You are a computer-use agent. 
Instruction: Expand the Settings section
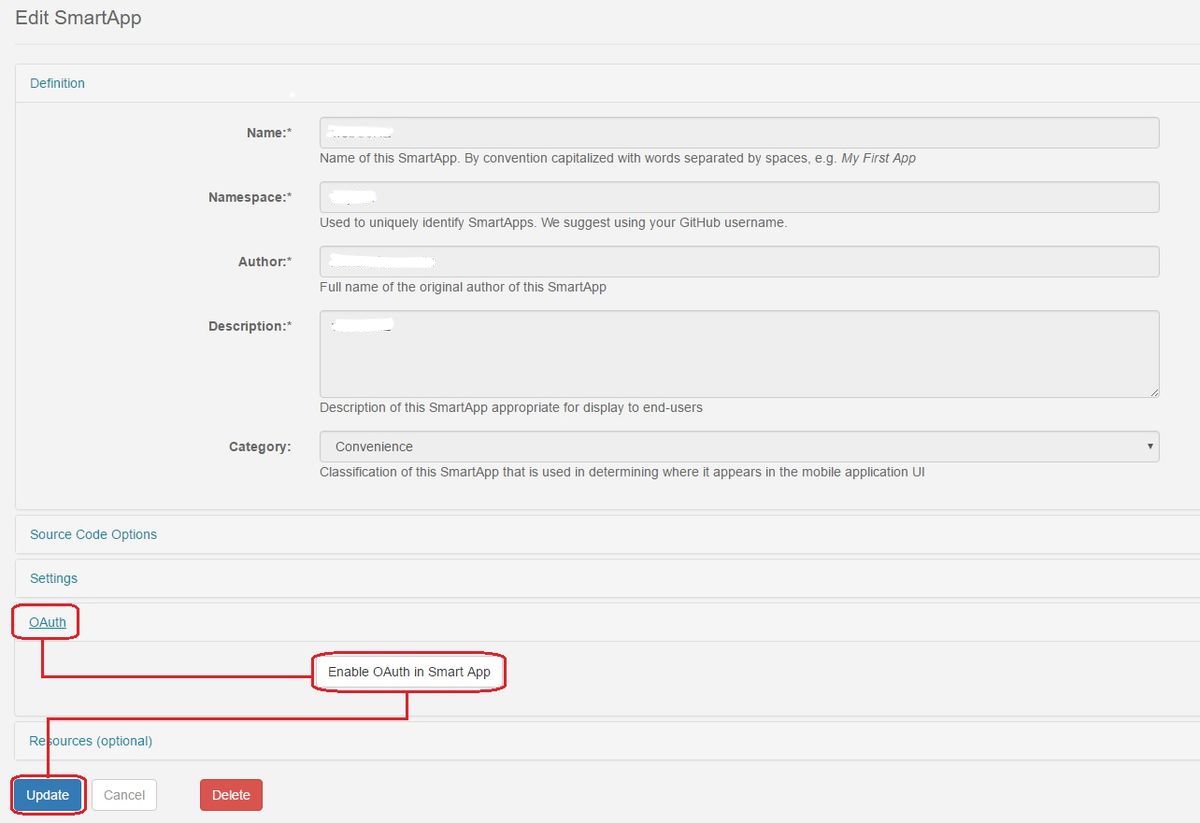coord(53,578)
